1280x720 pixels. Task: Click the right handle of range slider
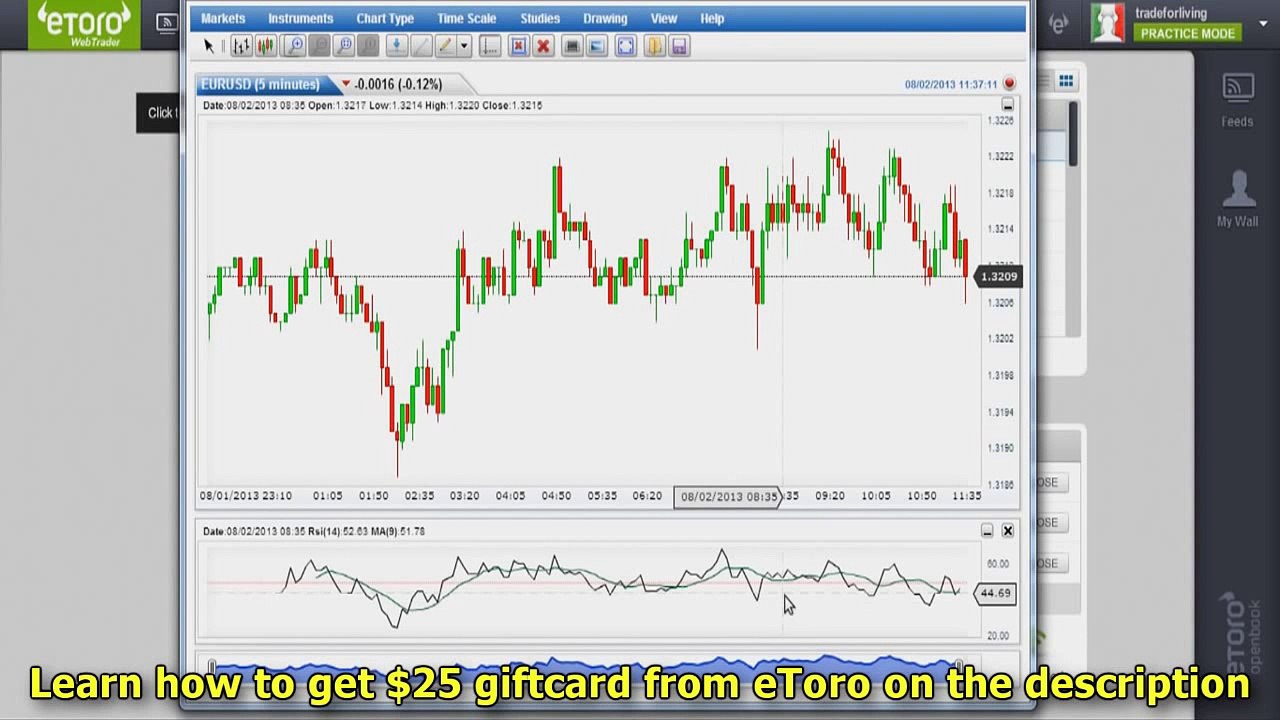click(960, 667)
